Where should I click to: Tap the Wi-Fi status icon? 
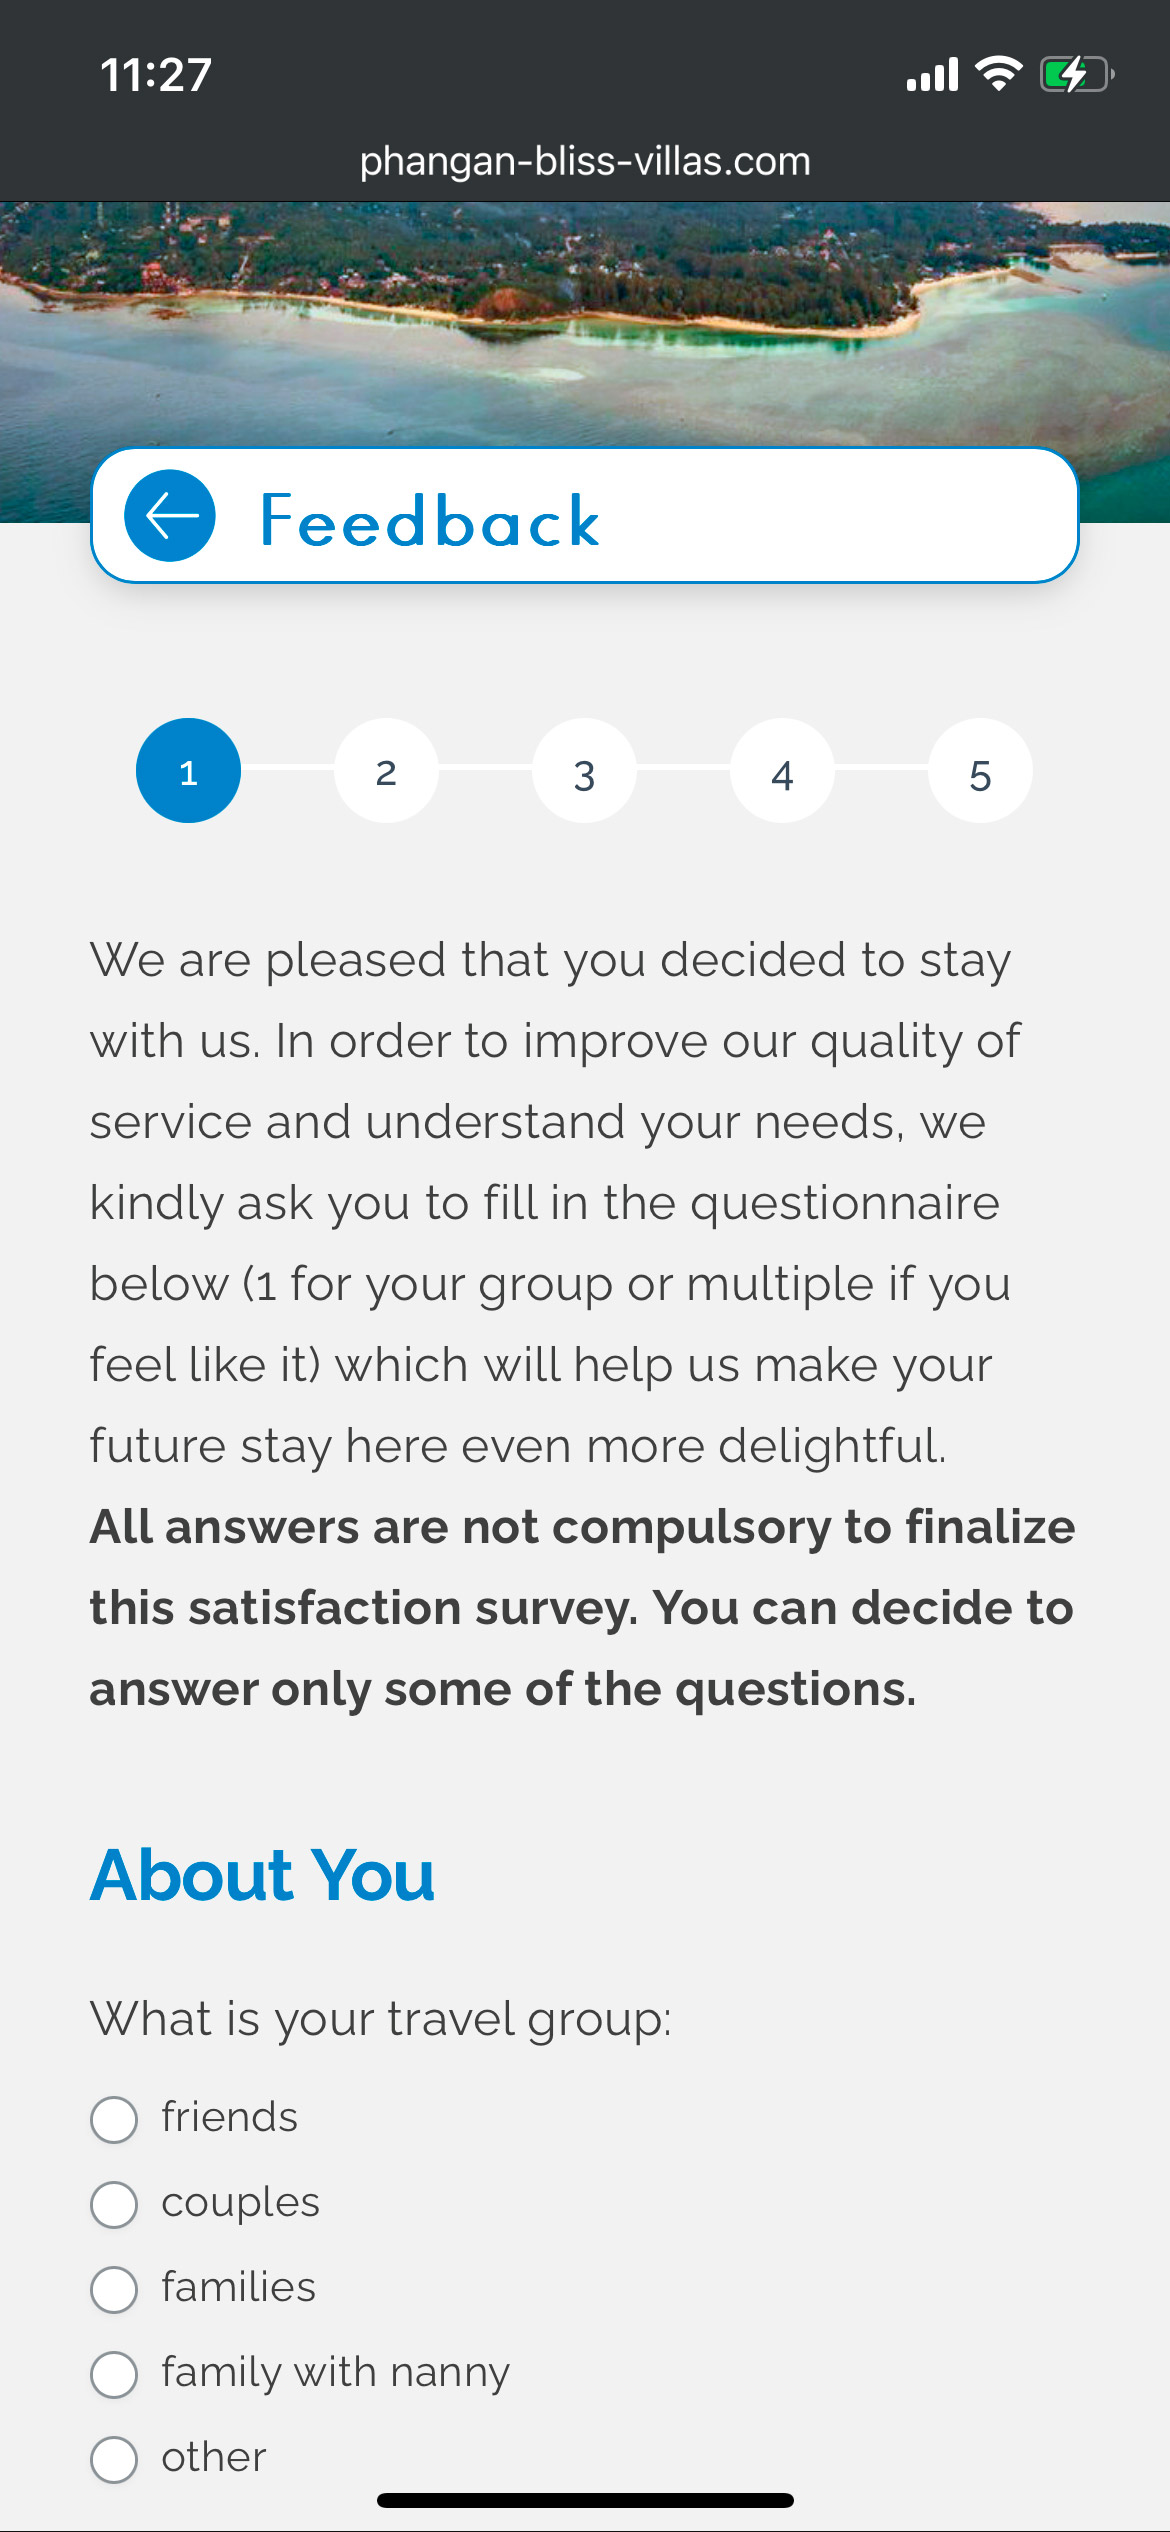pyautogui.click(x=998, y=74)
